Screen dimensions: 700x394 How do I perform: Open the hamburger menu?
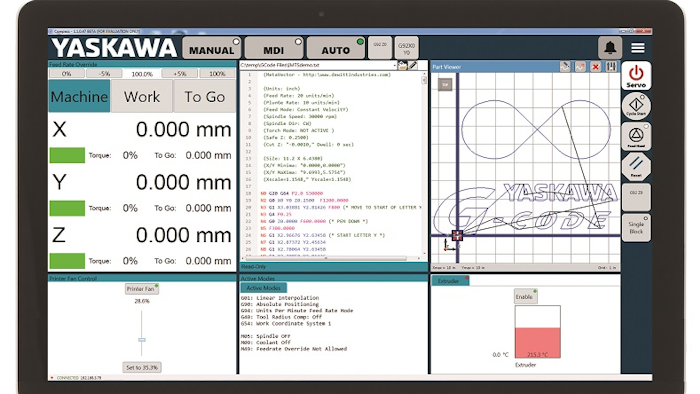pyautogui.click(x=638, y=48)
